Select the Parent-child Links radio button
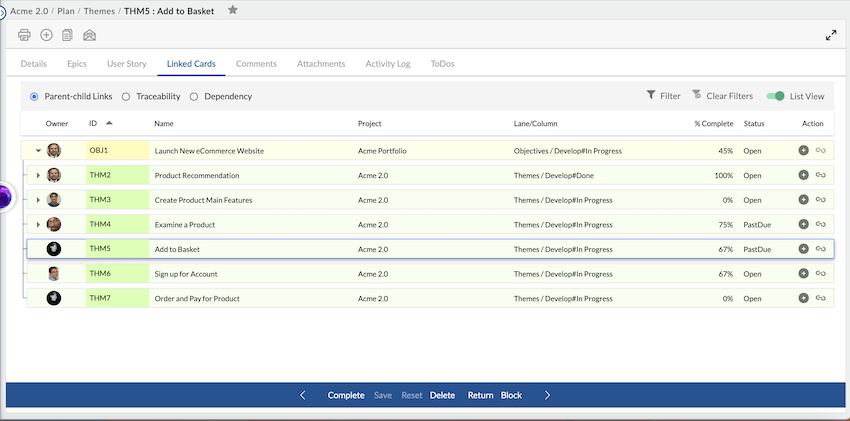The image size is (850, 421). tap(34, 96)
